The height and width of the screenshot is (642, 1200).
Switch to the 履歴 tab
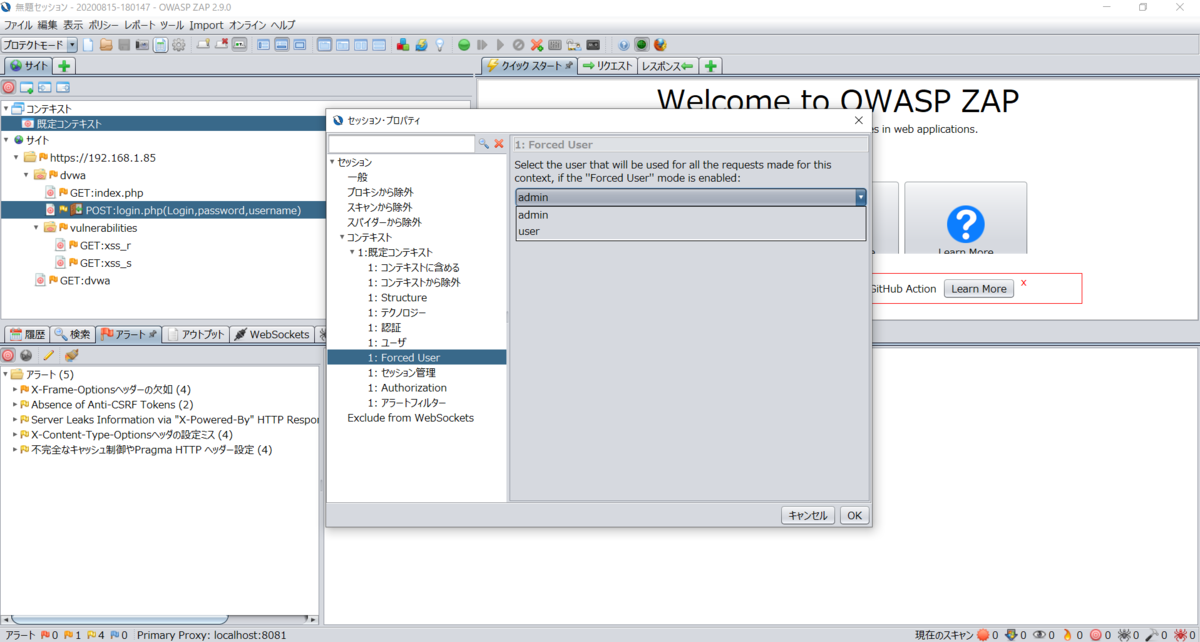click(28, 335)
